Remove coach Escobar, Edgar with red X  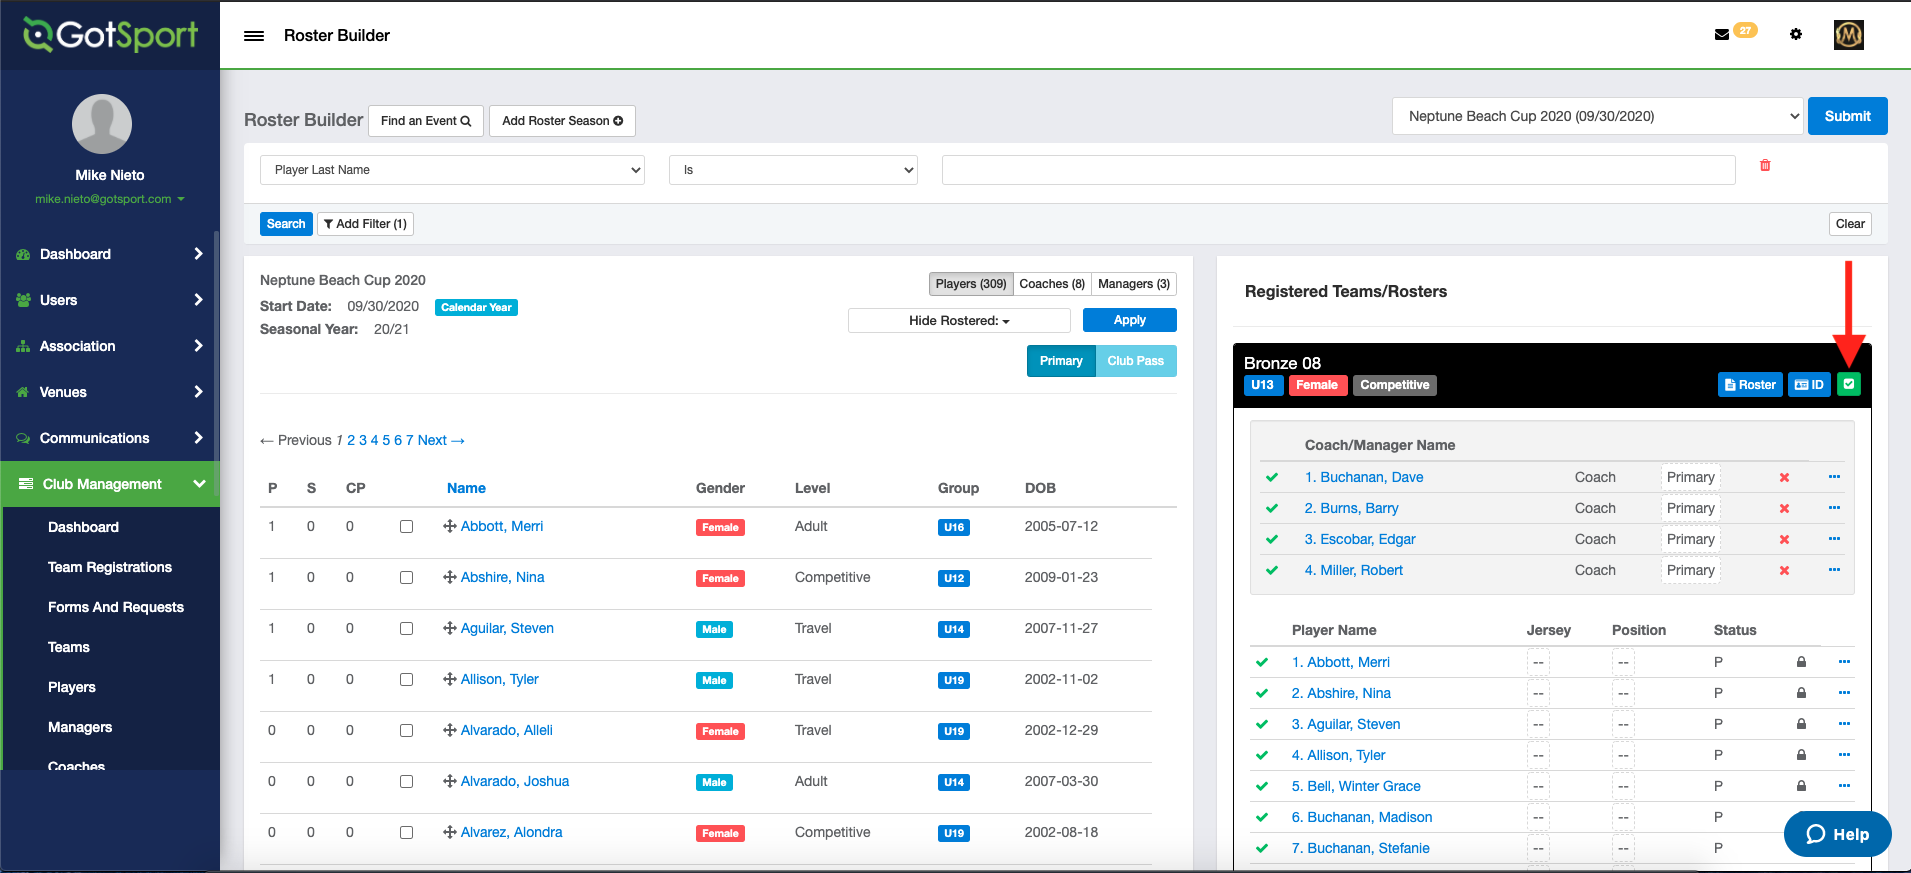pyautogui.click(x=1784, y=540)
